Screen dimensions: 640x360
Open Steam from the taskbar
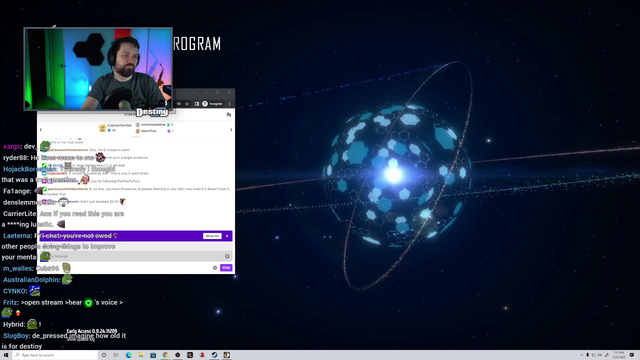[214, 355]
